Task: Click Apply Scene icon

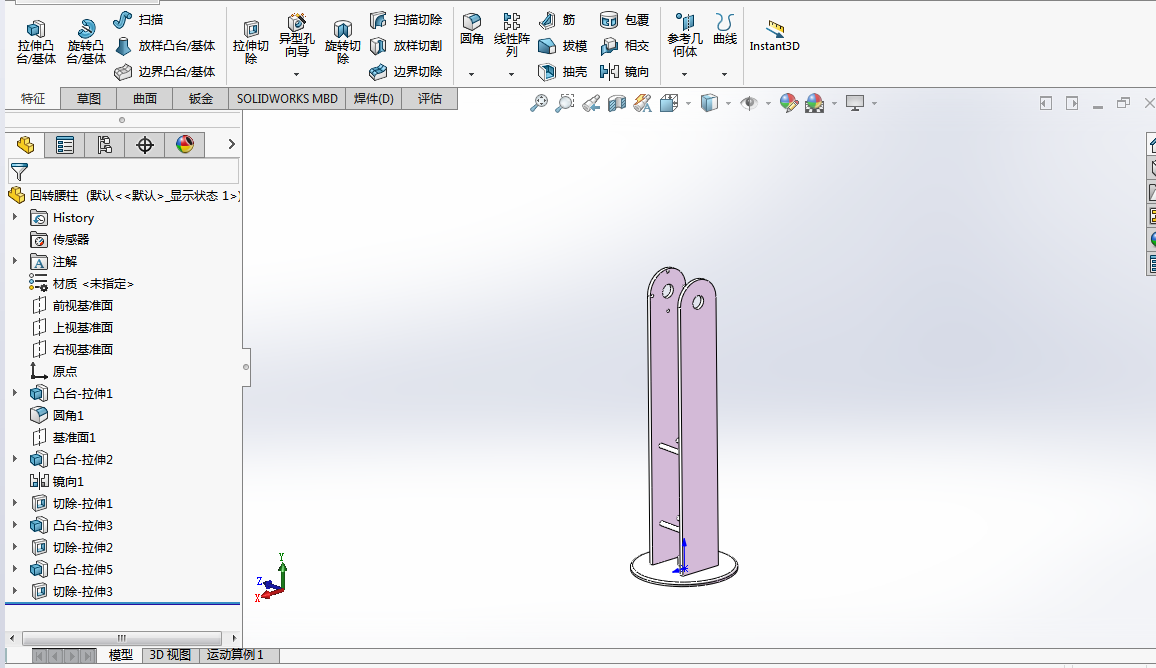Action: click(x=815, y=103)
